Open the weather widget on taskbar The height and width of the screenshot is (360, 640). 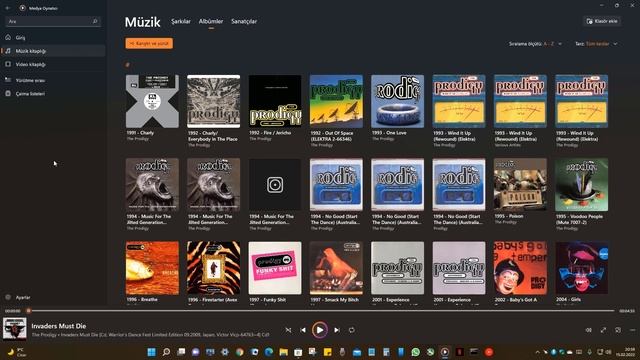(16, 352)
